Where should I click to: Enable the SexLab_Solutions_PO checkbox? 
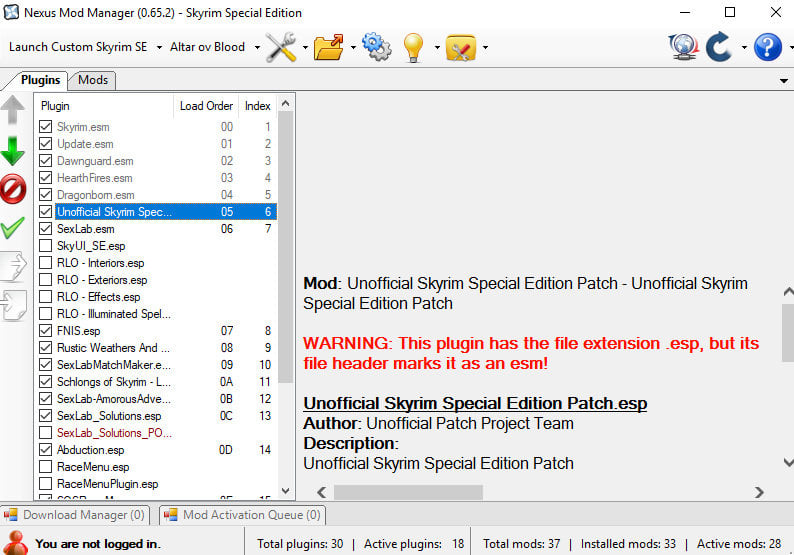pyautogui.click(x=46, y=432)
